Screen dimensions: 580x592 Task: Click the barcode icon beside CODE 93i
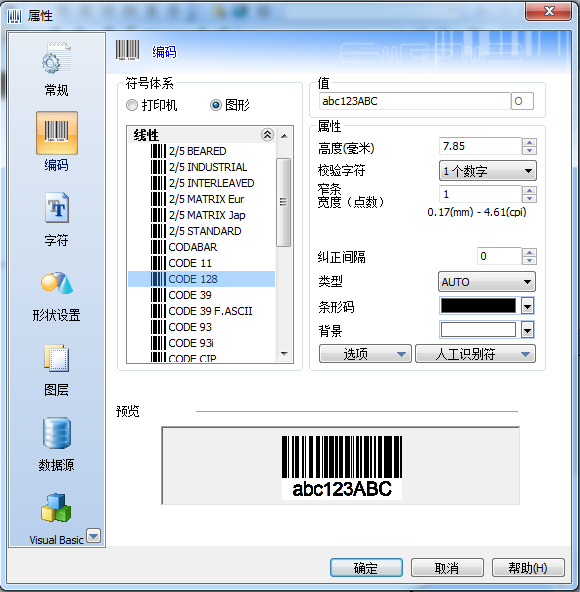click(158, 343)
